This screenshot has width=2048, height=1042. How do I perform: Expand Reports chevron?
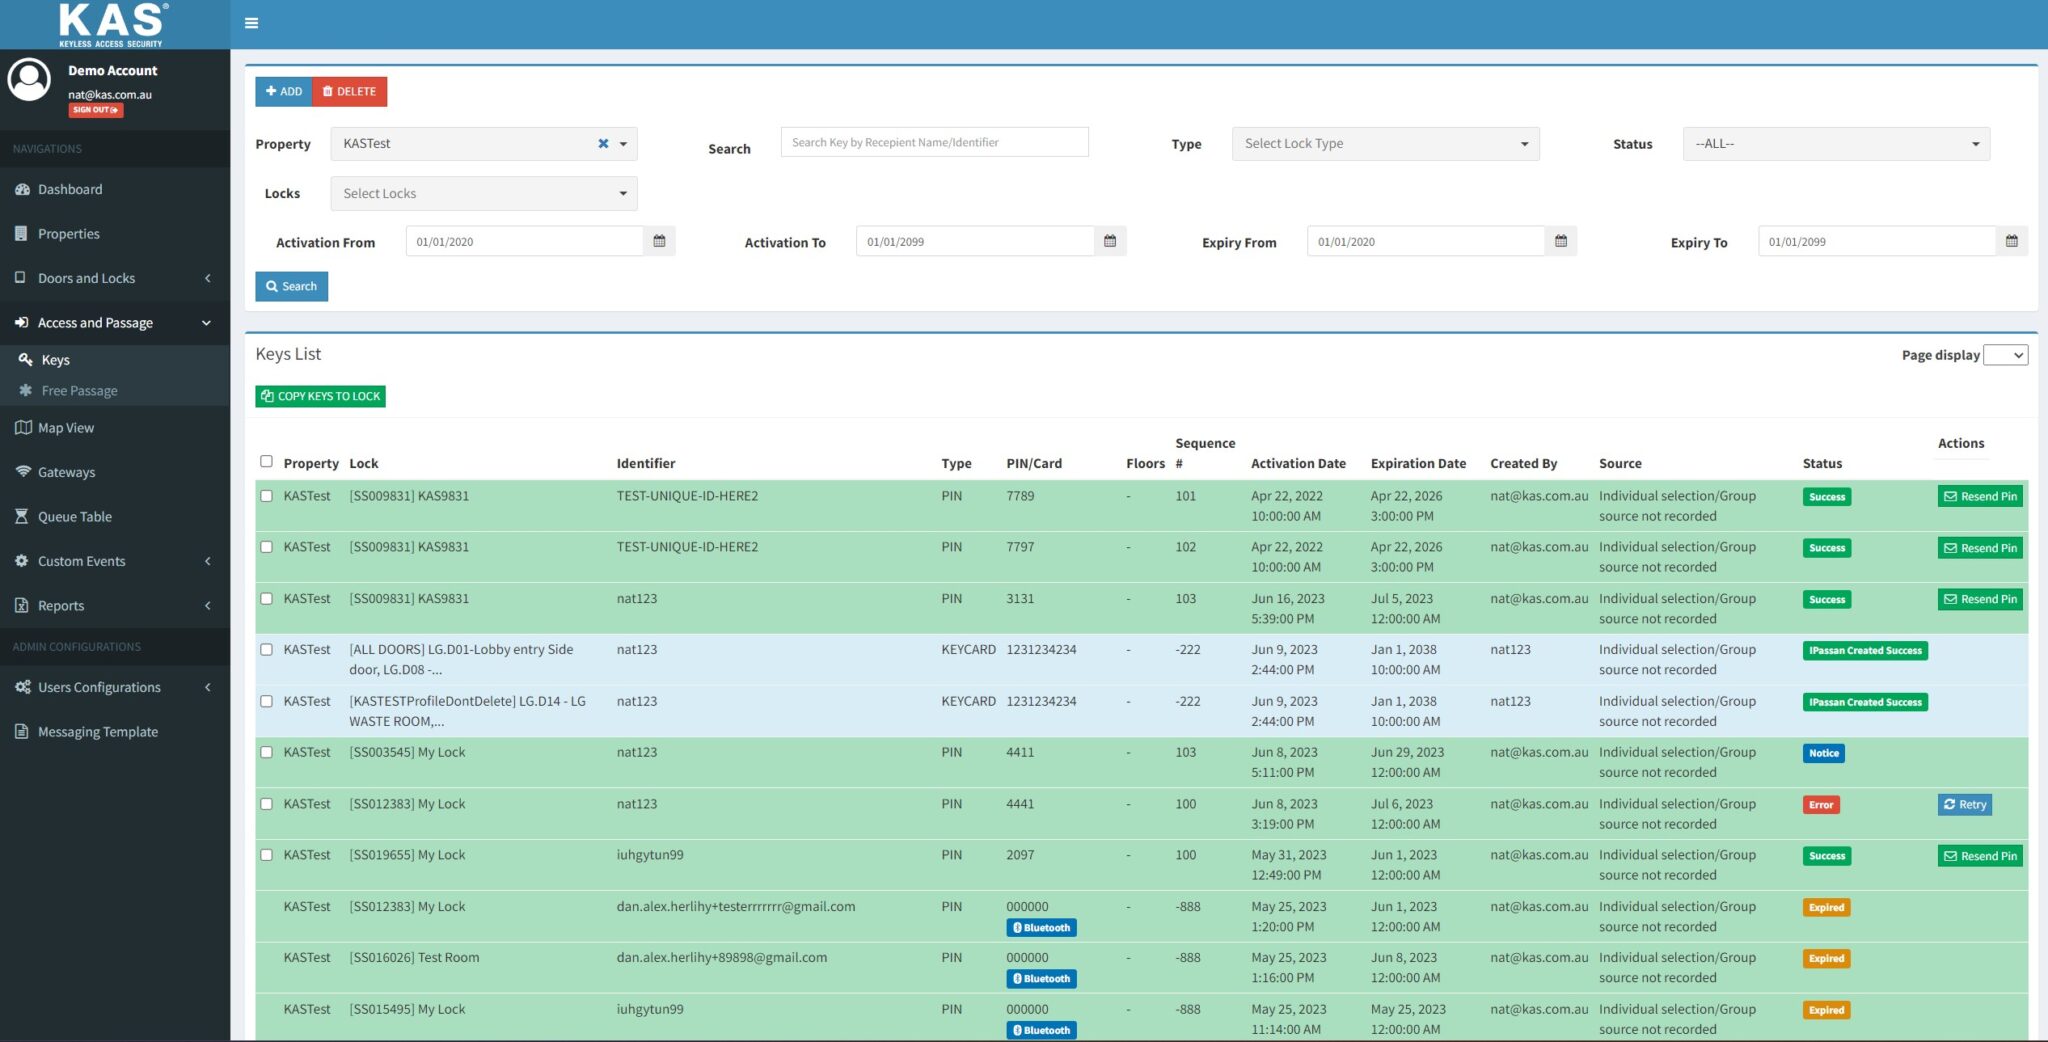pos(208,605)
